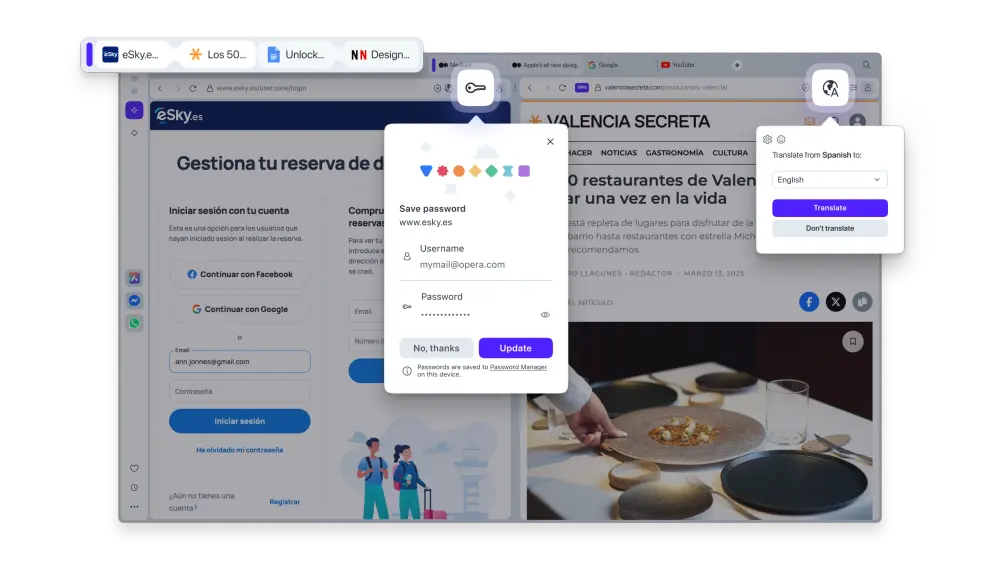
Task: Open Valencia Secreta user avatar
Action: click(858, 121)
